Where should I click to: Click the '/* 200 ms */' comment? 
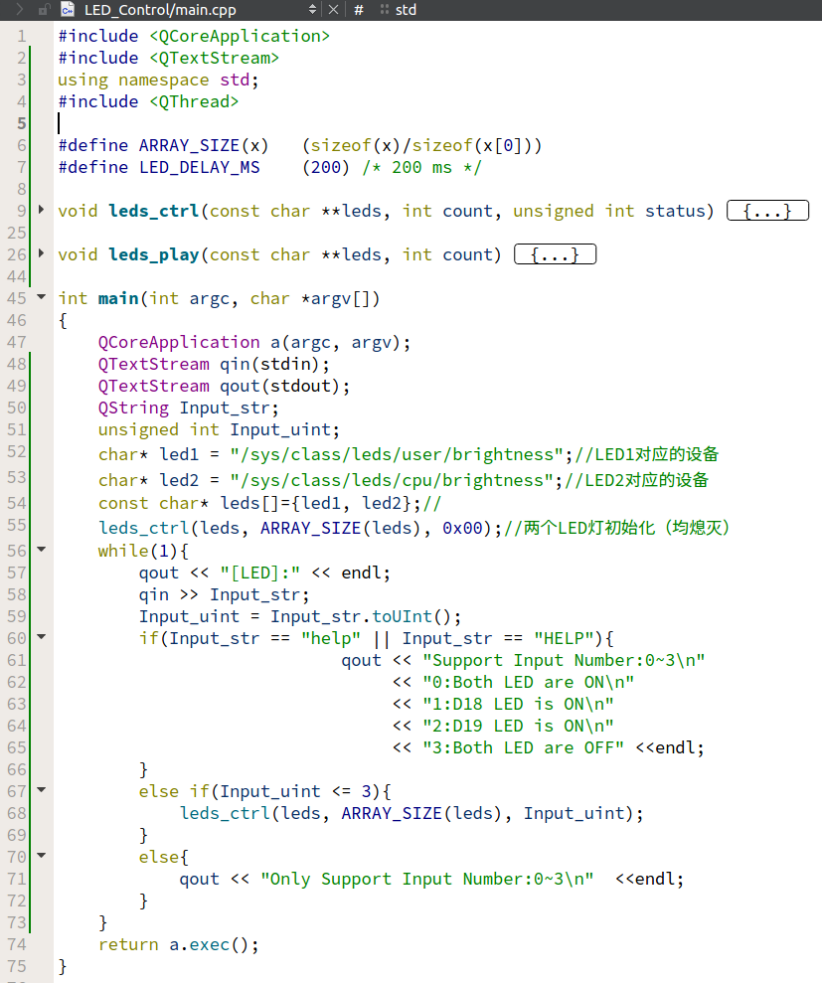pyautogui.click(x=422, y=168)
